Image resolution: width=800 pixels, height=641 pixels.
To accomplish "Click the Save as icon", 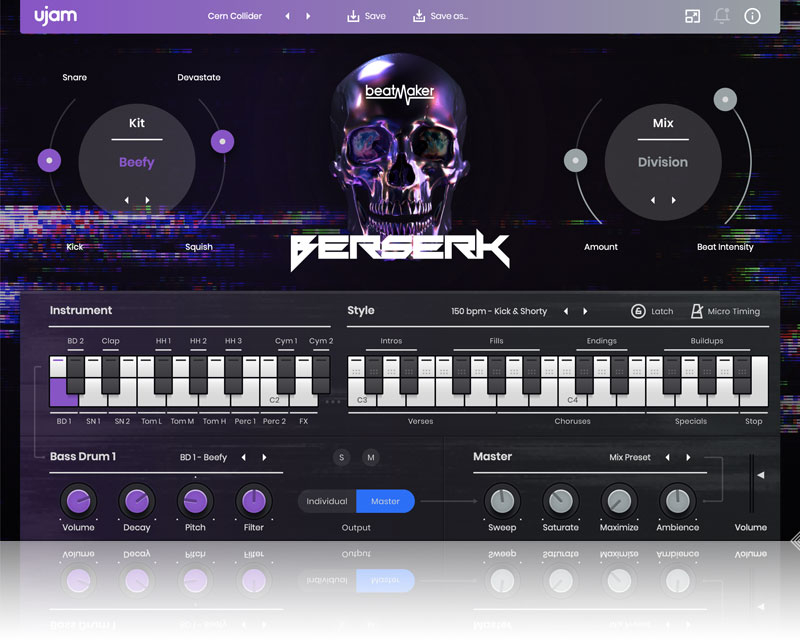I will click(418, 16).
